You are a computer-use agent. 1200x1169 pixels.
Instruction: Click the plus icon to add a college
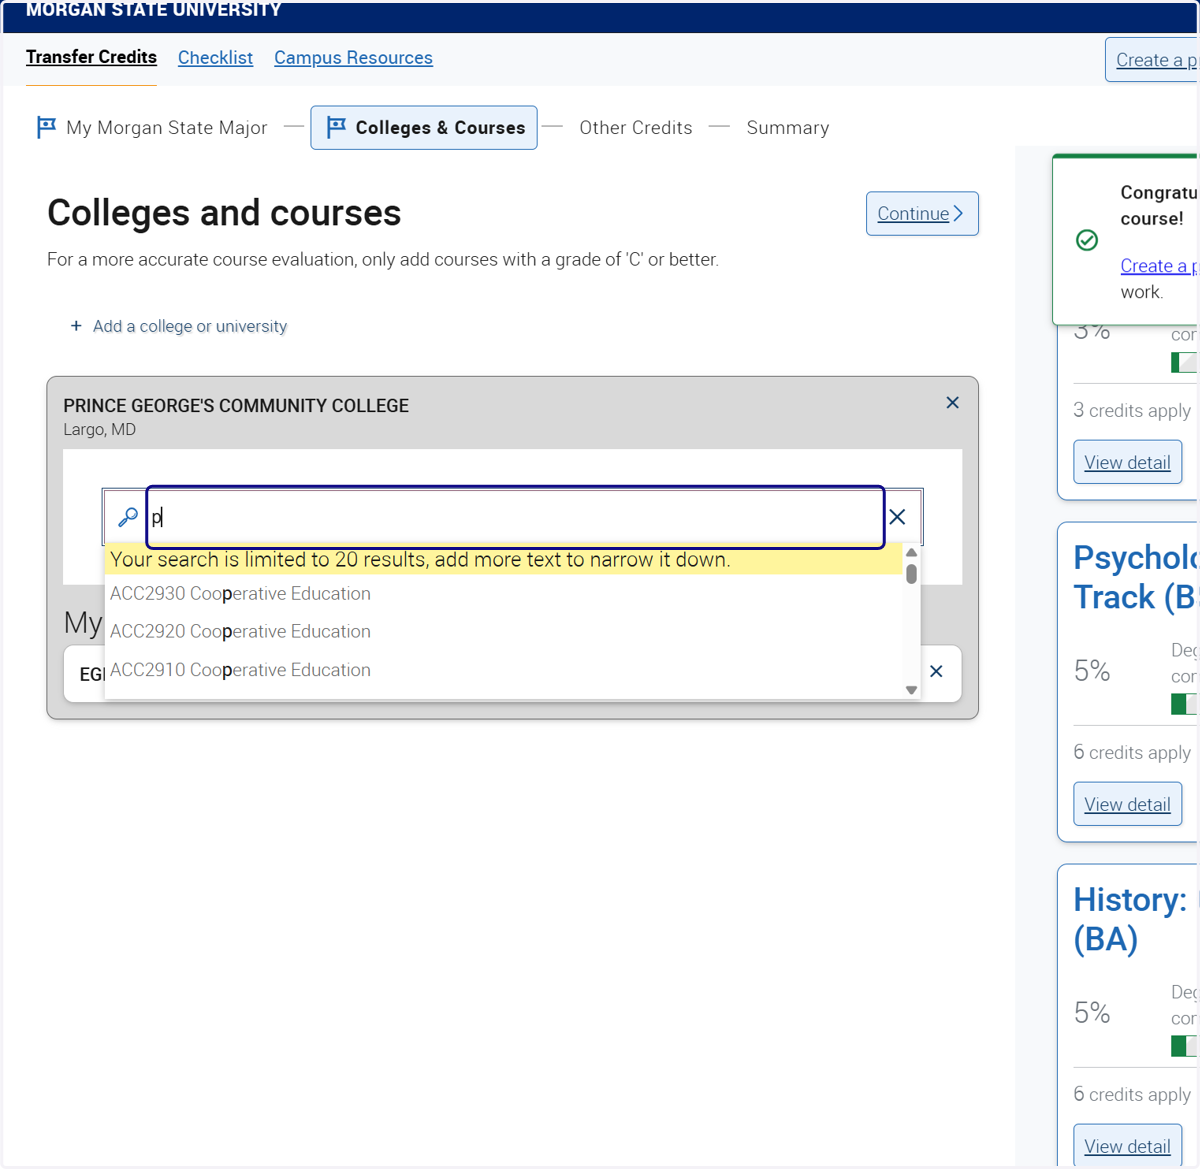[x=76, y=326]
